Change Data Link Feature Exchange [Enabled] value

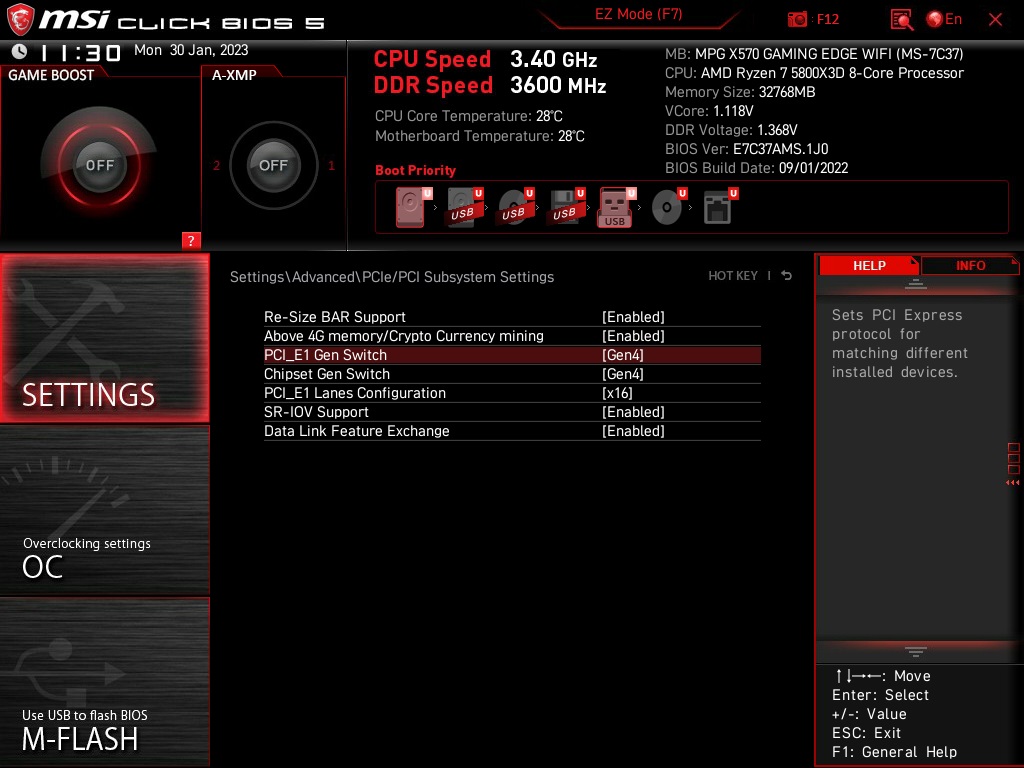pos(633,430)
